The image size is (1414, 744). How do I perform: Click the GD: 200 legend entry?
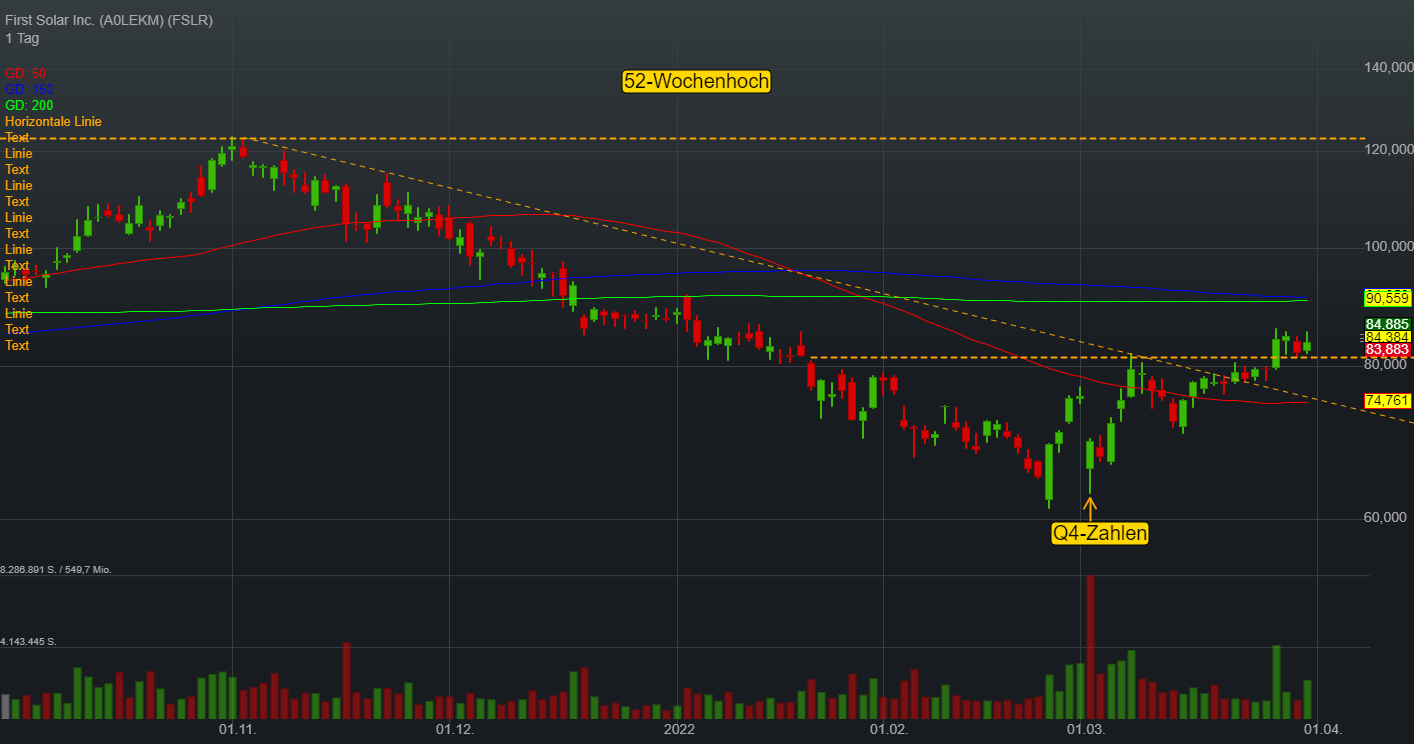click(29, 105)
